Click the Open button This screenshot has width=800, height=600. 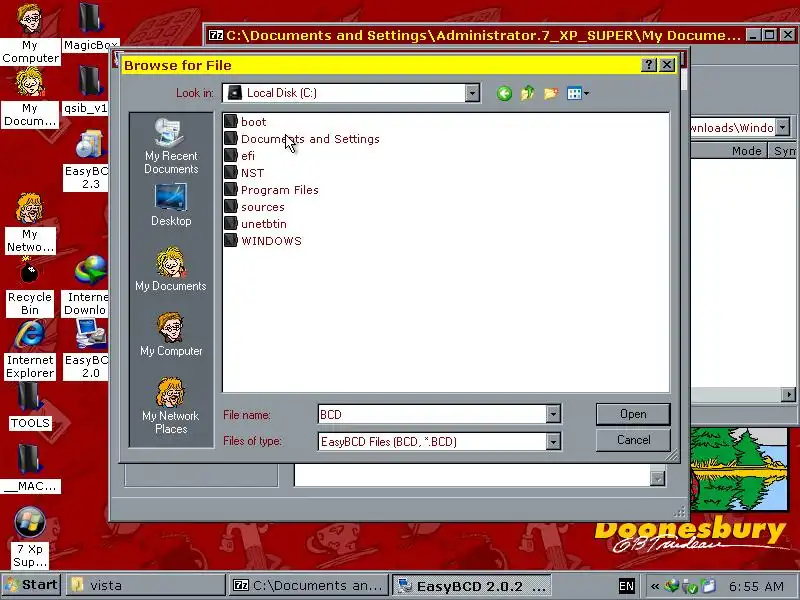[633, 414]
